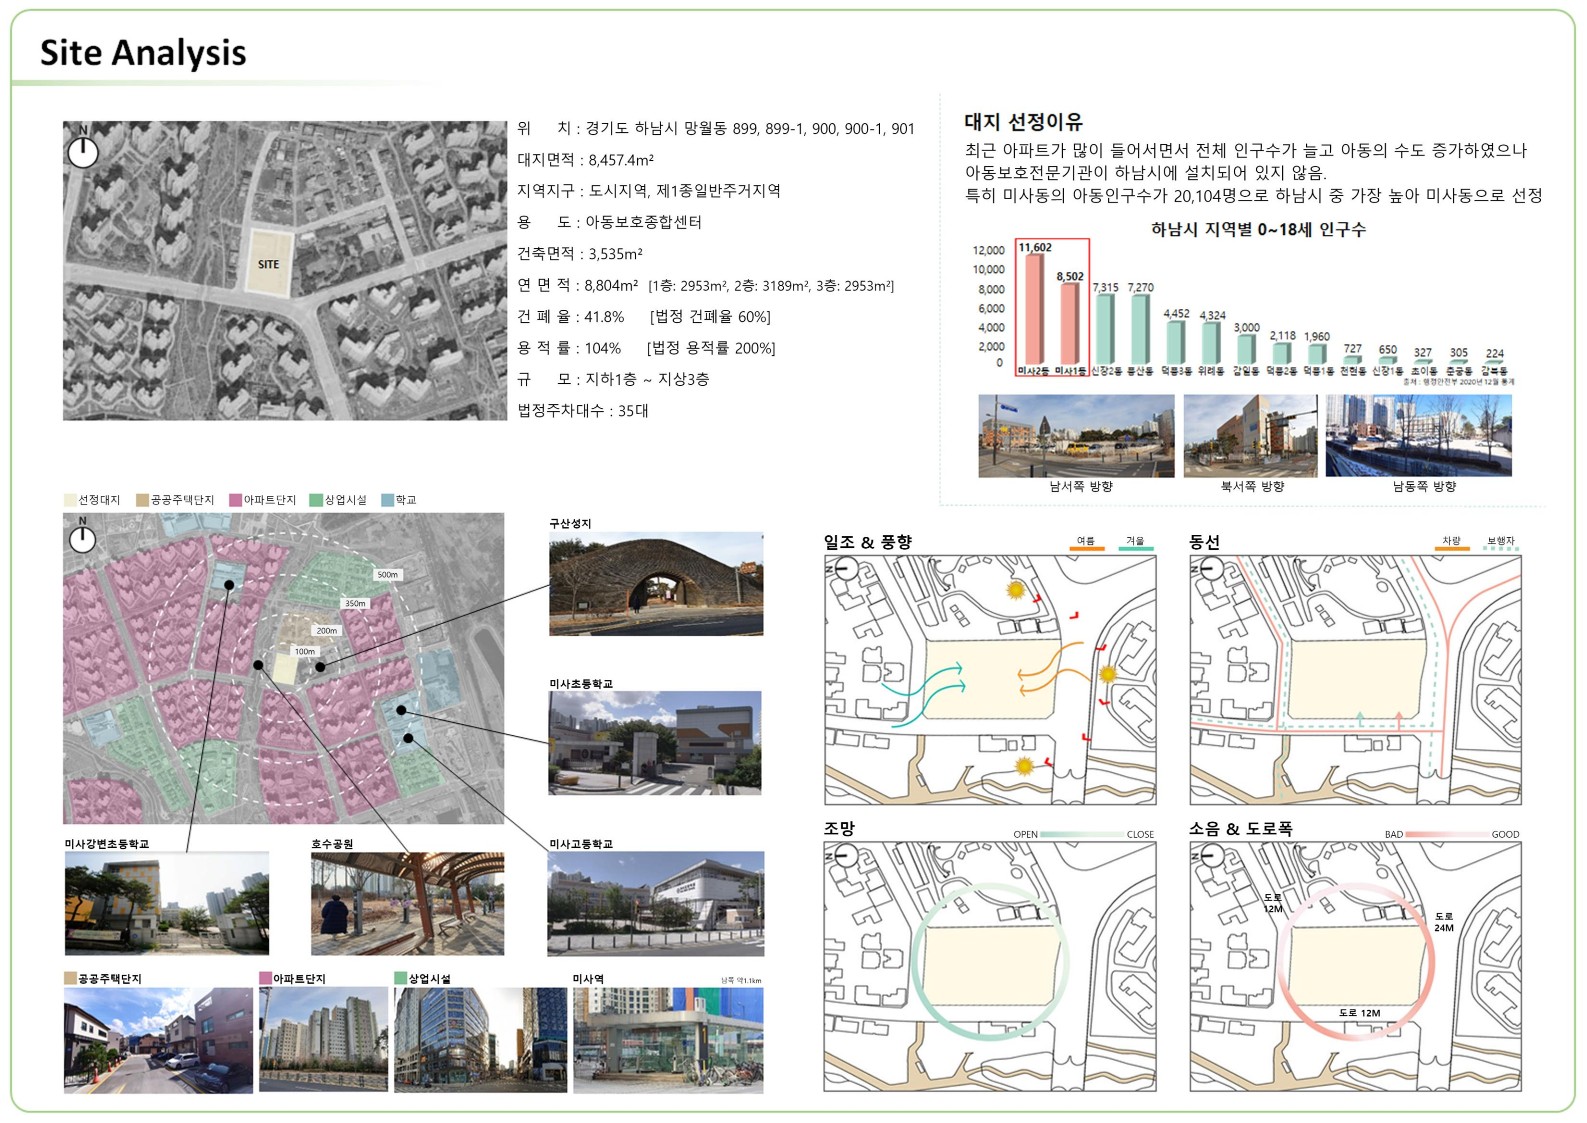Screen dimensions: 1587x1123
Task: Select the 공공주택단지 swatch in the map legend
Action: coord(142,500)
